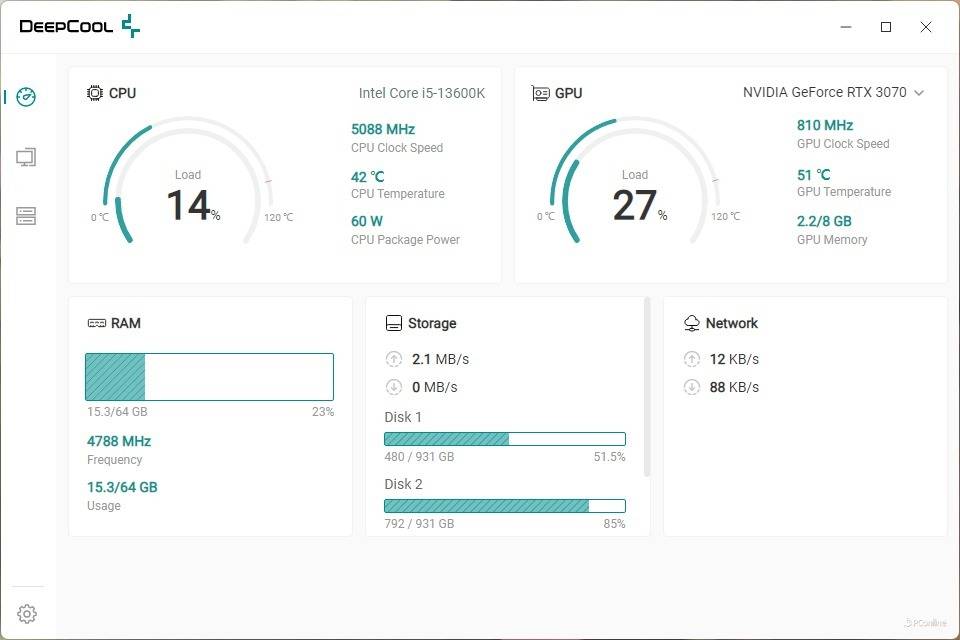Image resolution: width=960 pixels, height=640 pixels.
Task: Click the teal 15.3/64 GB usage value
Action: click(122, 488)
